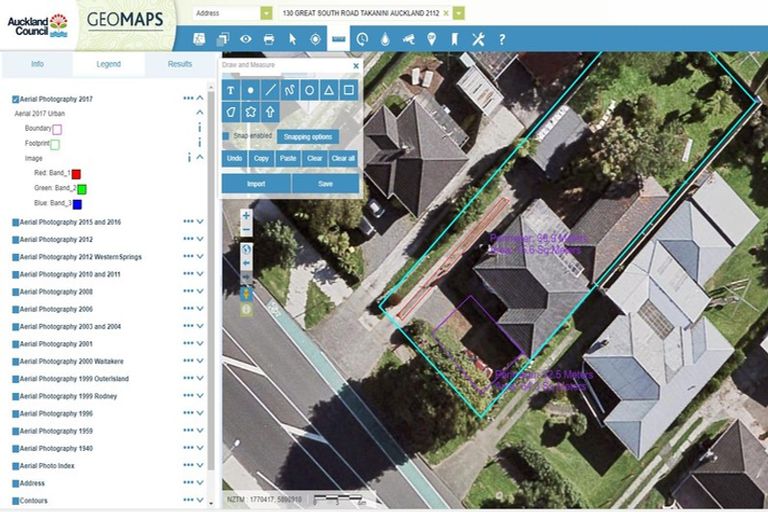Switch to the Info tab
Viewport: 768px width, 512px height.
coord(37,64)
